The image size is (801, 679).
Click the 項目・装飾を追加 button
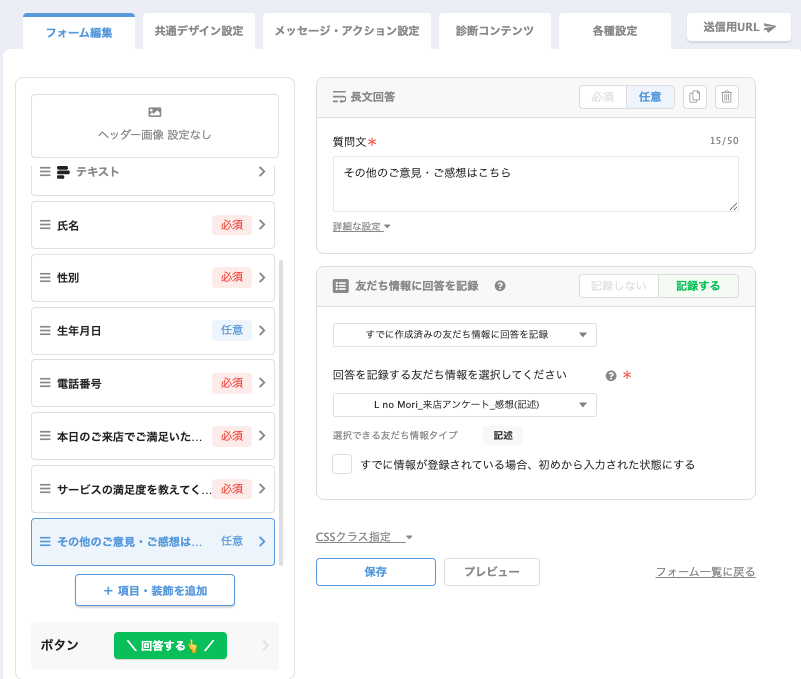[155, 590]
